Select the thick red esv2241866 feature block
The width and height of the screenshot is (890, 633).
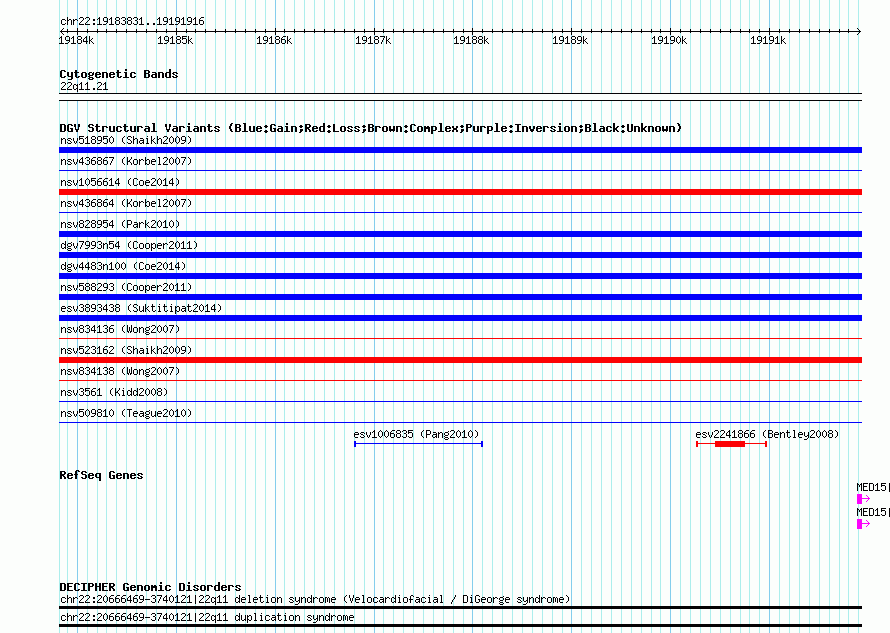[x=730, y=444]
